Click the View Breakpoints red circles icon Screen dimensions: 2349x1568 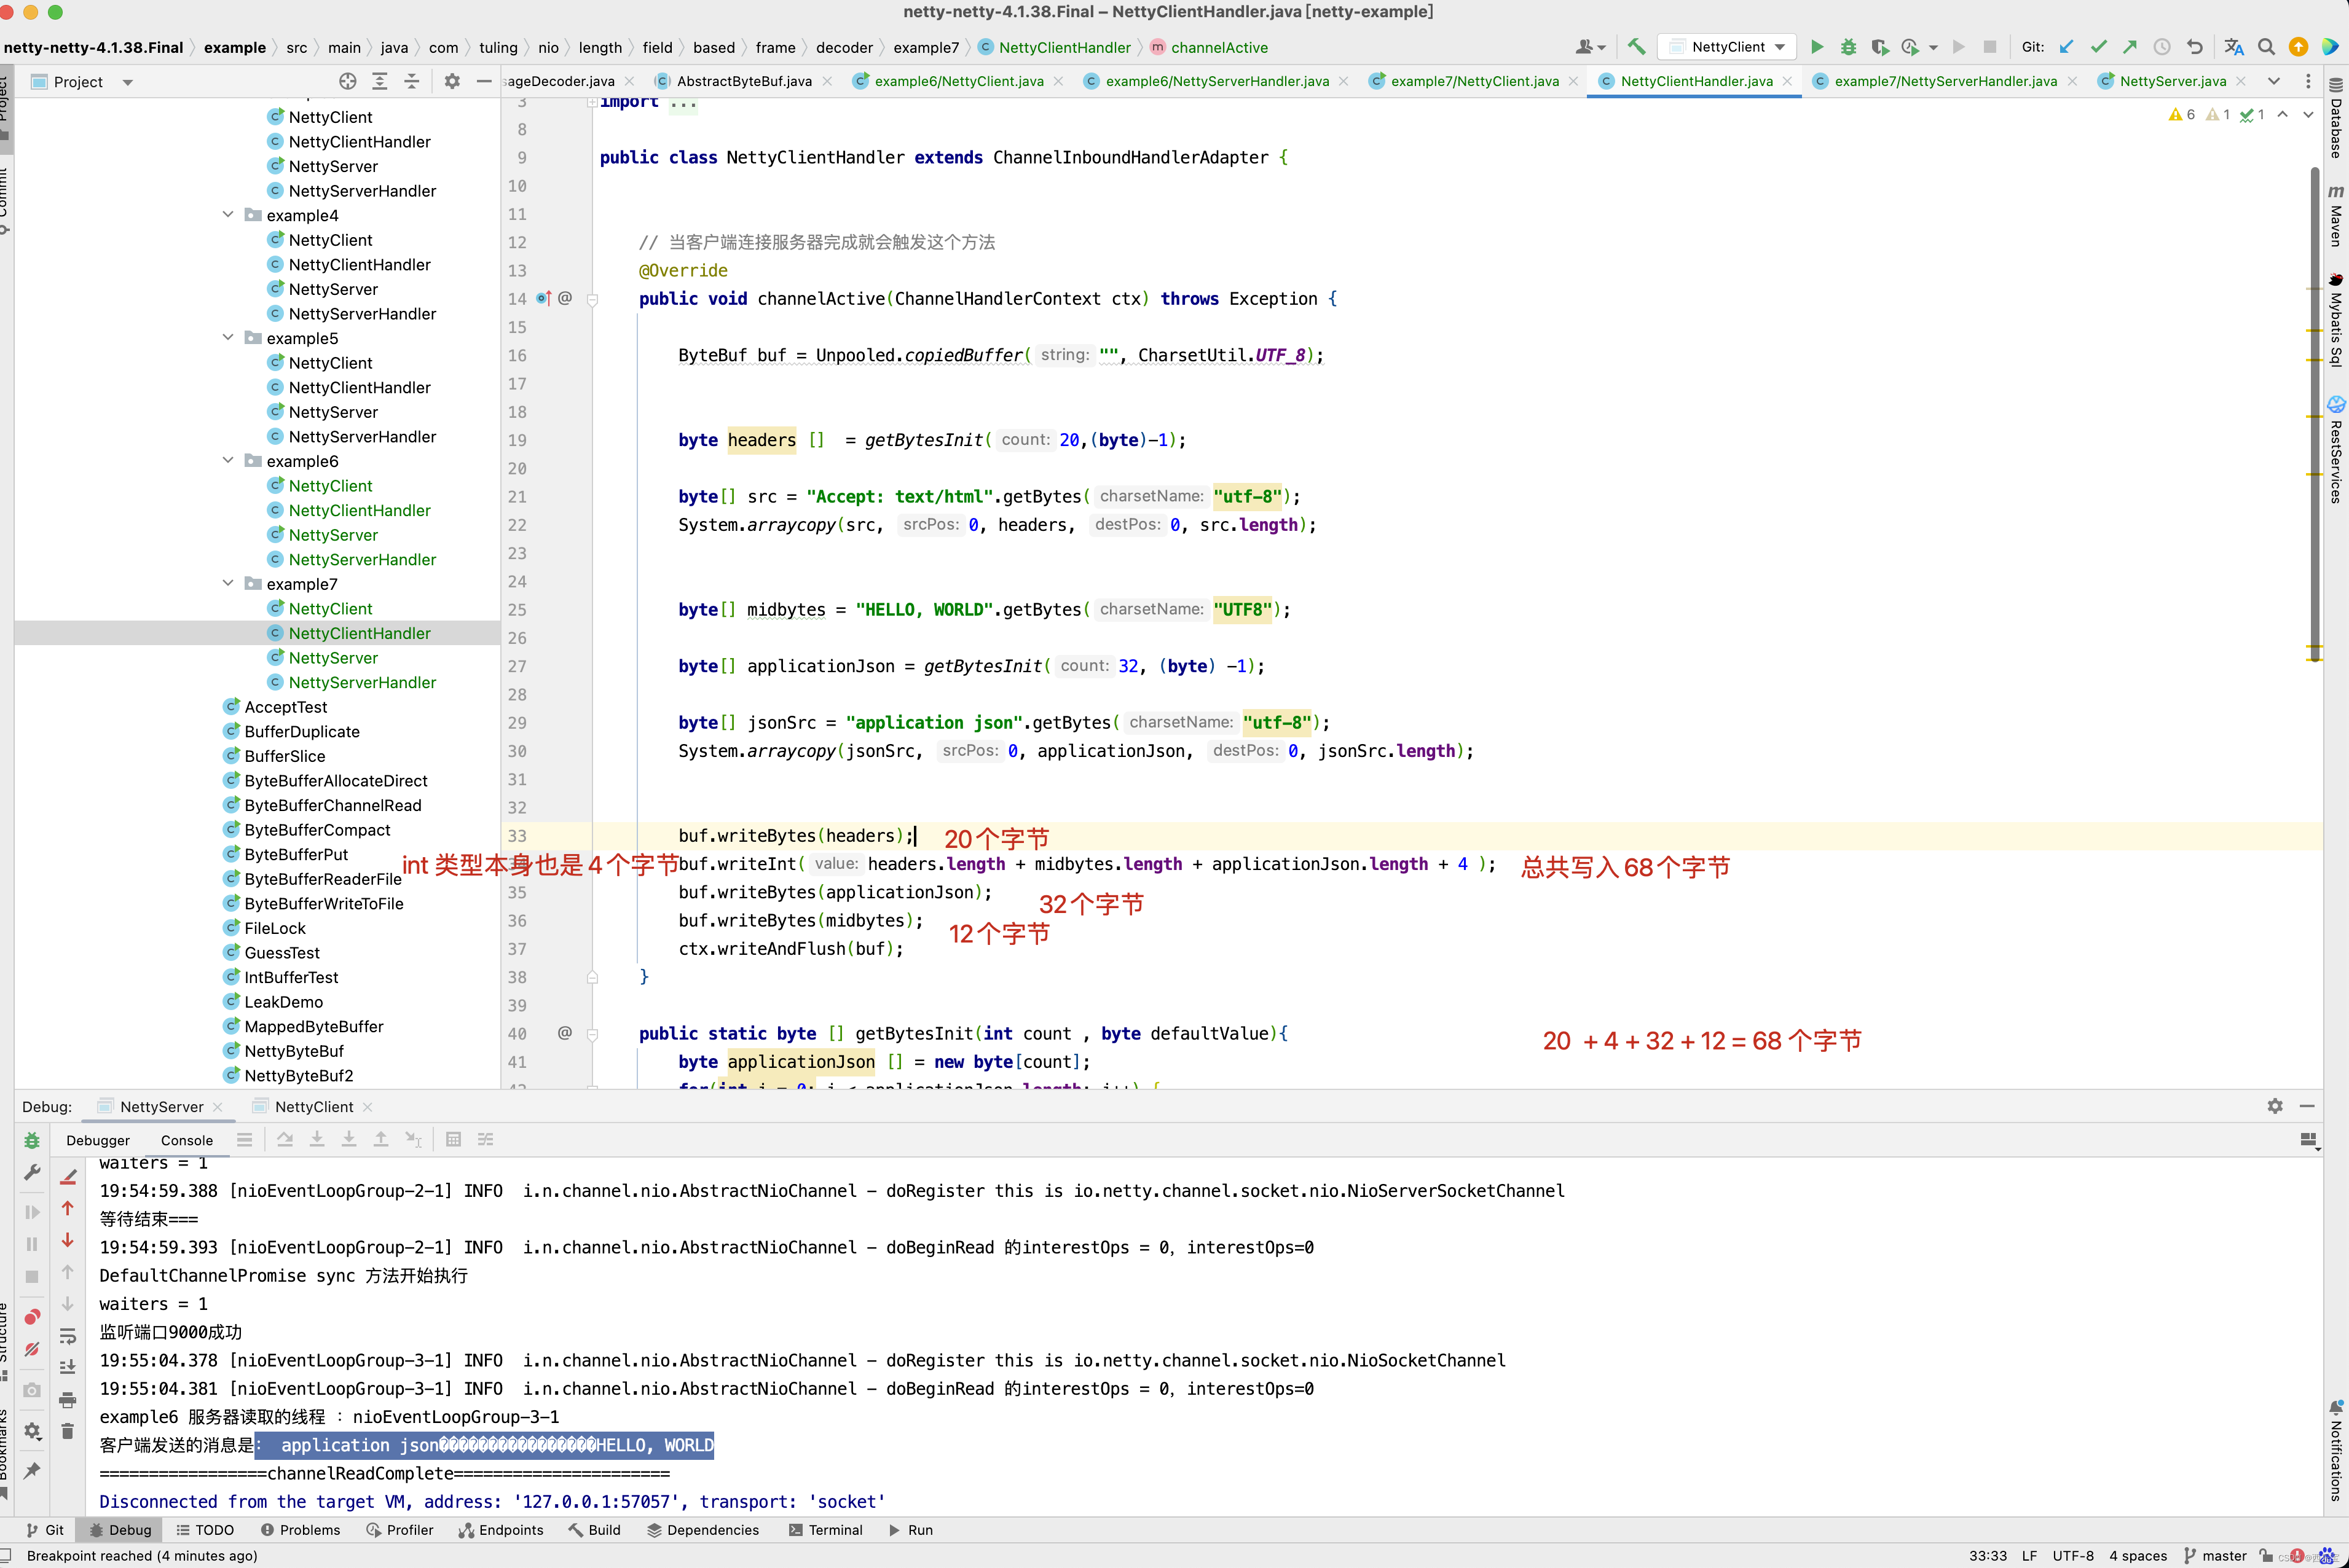coord(32,1317)
